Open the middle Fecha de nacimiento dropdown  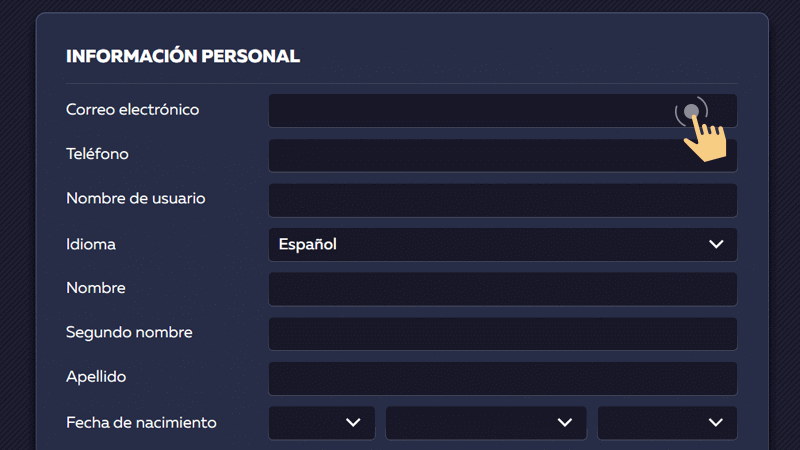pyautogui.click(x=486, y=423)
